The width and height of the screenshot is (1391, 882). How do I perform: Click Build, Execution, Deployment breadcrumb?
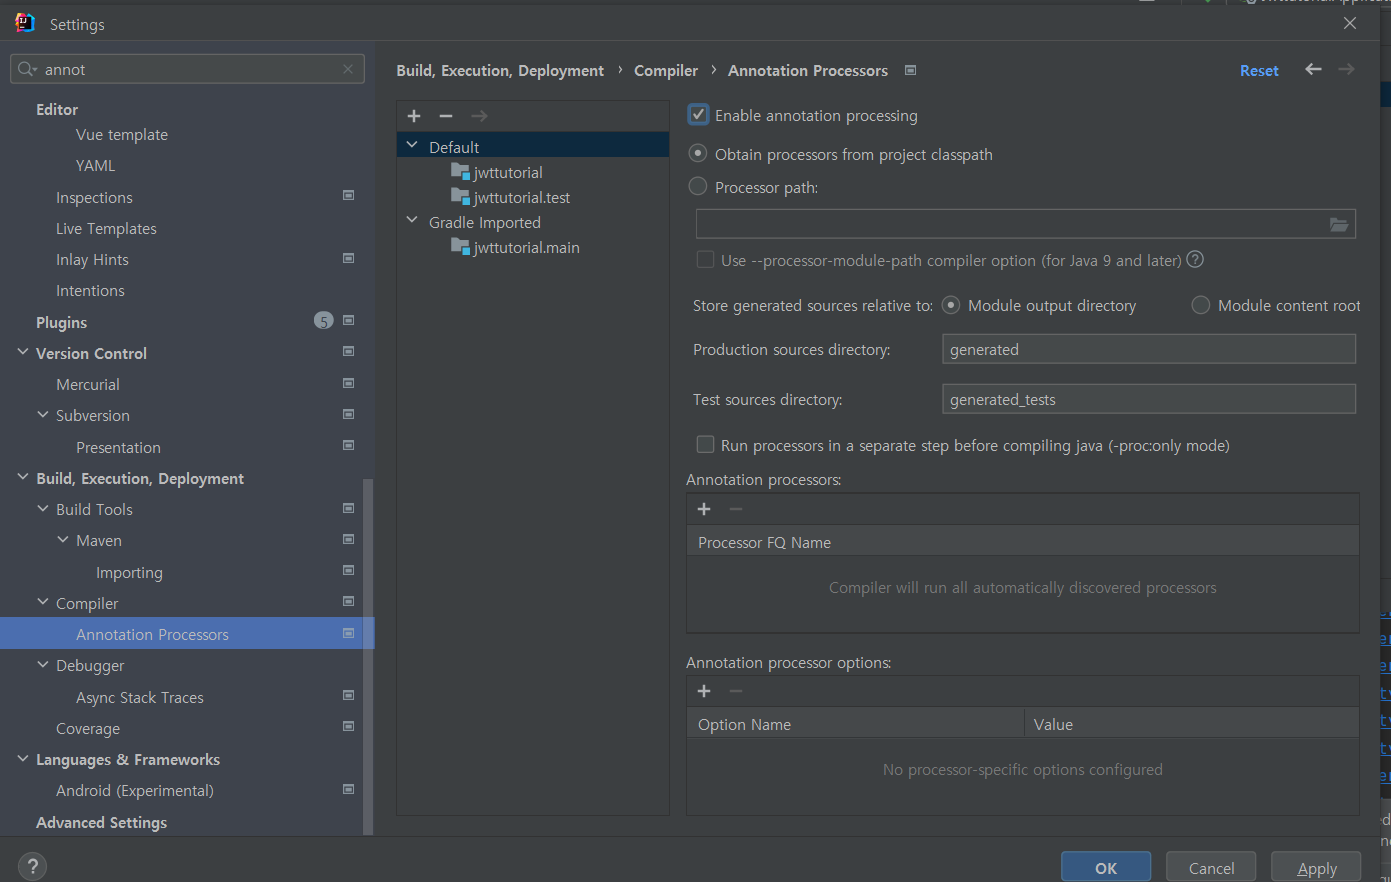[500, 70]
